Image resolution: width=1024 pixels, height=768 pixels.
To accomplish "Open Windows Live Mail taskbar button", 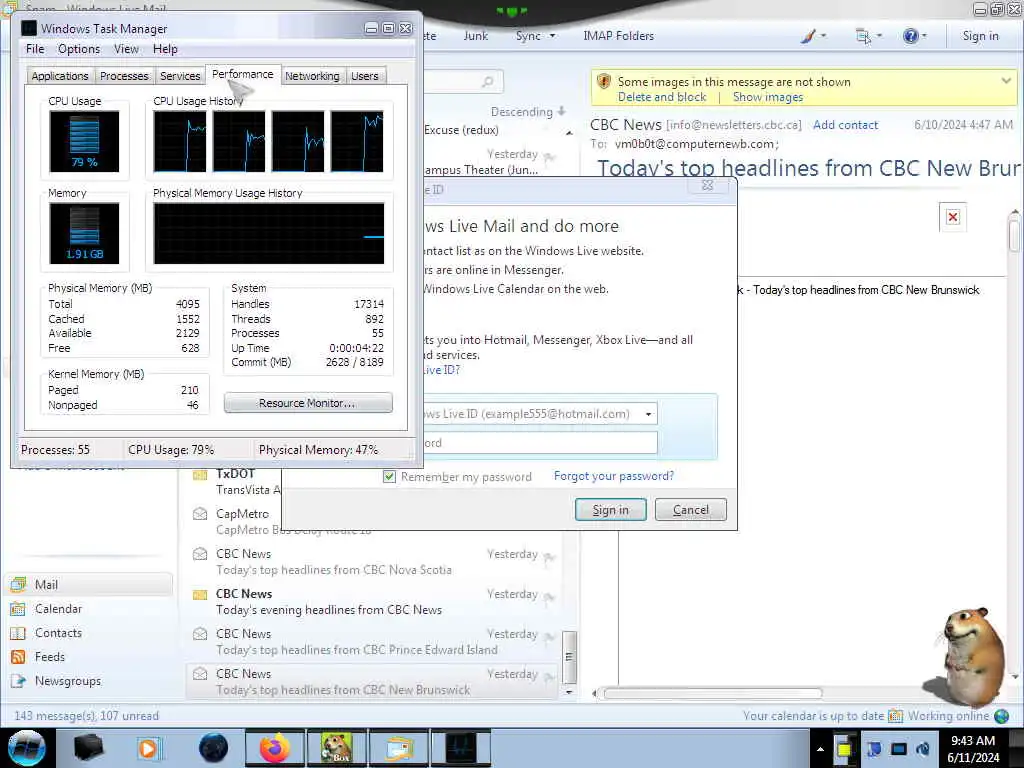I will pyautogui.click(x=398, y=748).
